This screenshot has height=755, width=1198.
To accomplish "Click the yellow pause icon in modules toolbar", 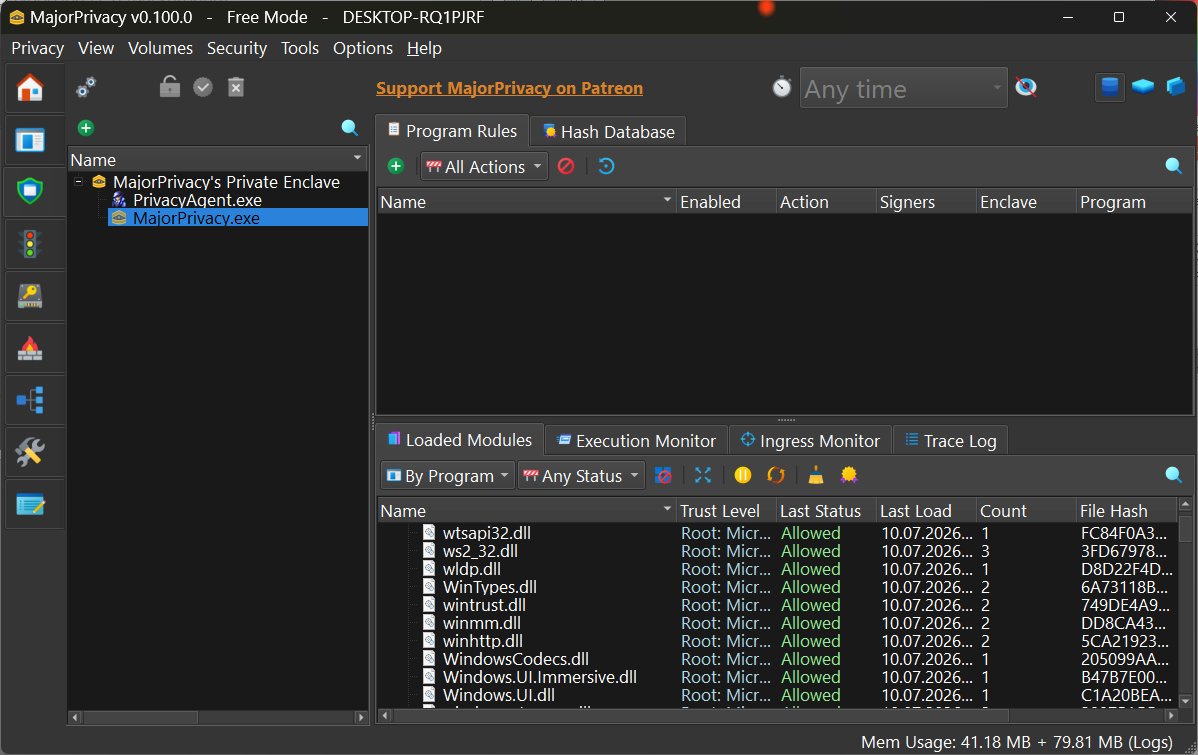I will coord(743,475).
